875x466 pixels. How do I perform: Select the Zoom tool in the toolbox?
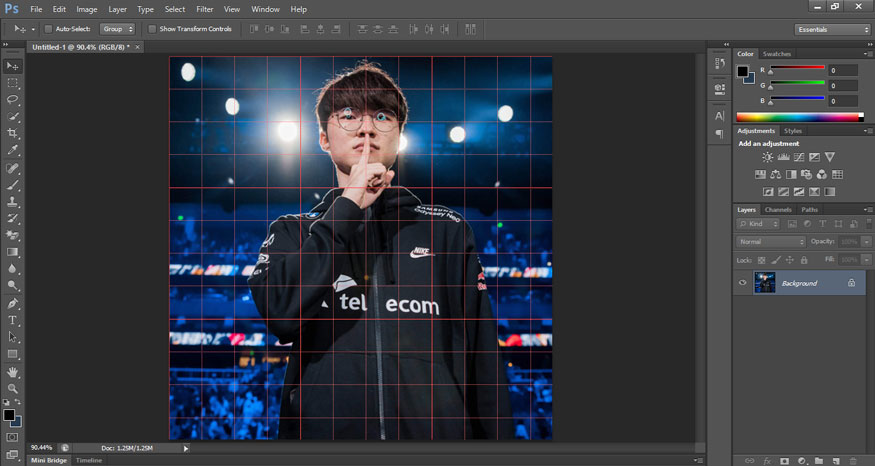(12, 388)
